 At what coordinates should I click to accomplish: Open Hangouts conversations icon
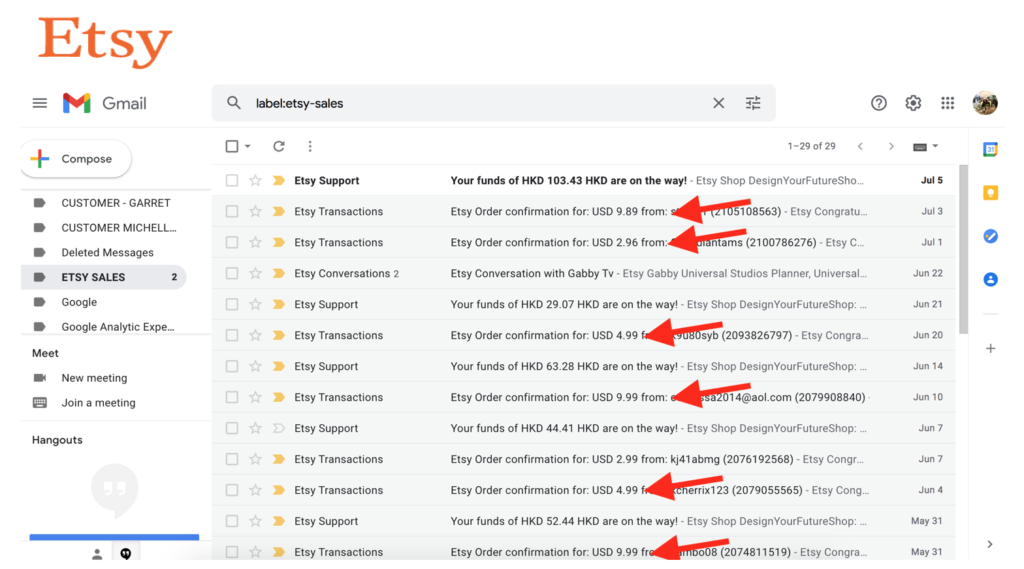click(x=125, y=554)
